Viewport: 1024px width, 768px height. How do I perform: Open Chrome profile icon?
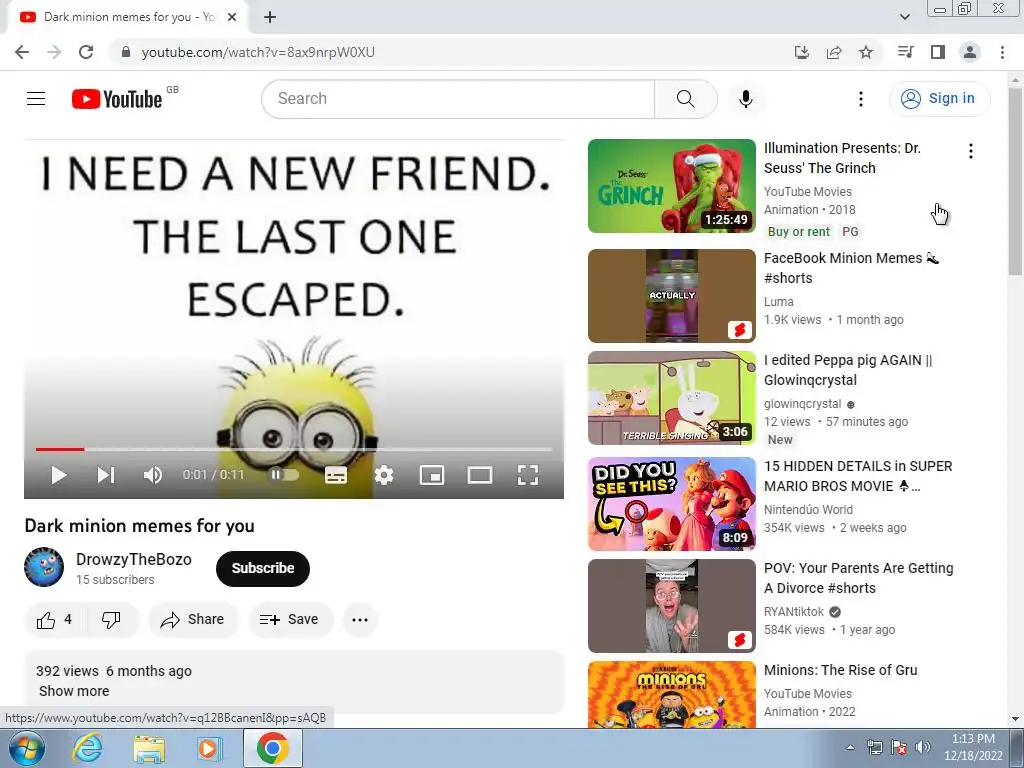(x=970, y=52)
